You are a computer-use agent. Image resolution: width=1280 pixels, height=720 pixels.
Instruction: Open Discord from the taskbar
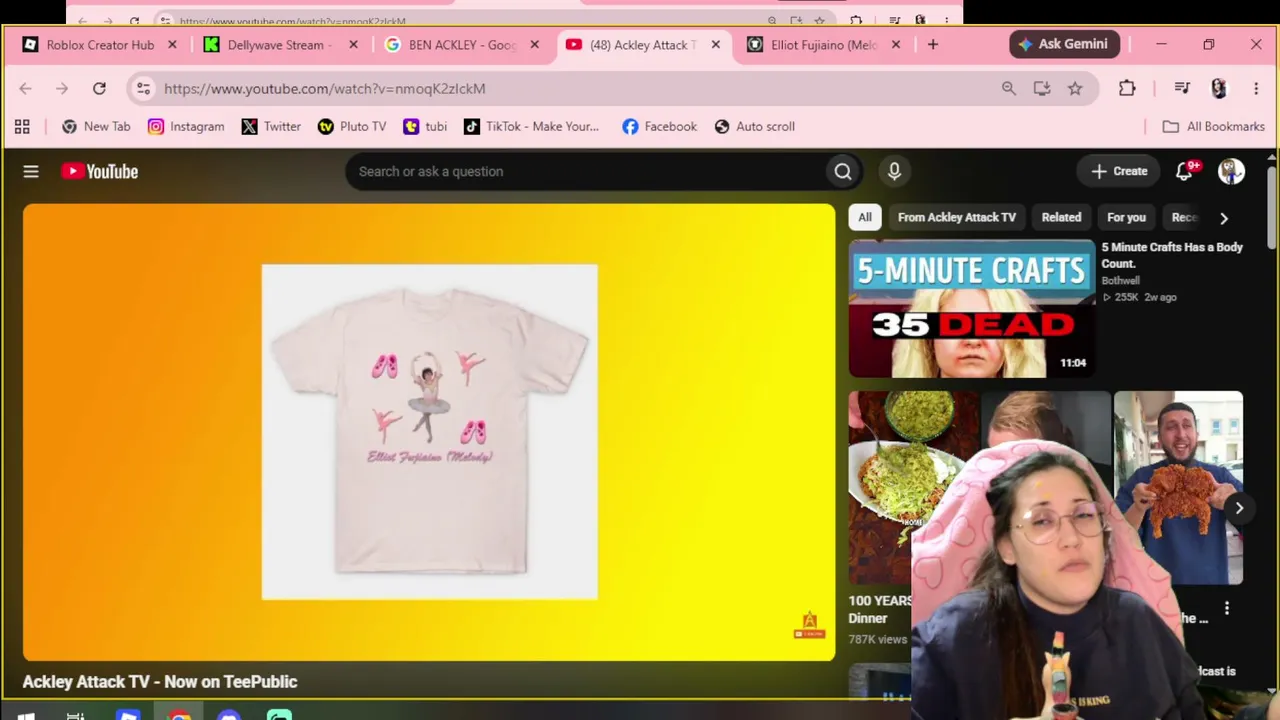click(x=229, y=715)
